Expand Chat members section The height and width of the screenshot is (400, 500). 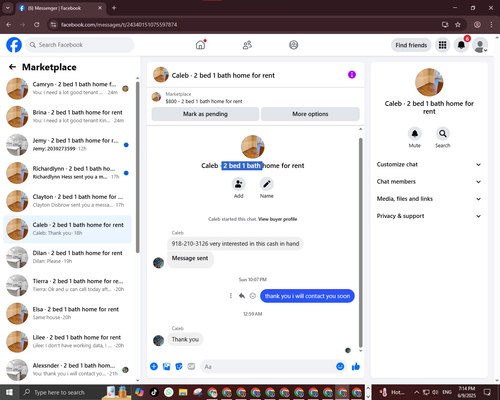click(x=429, y=182)
